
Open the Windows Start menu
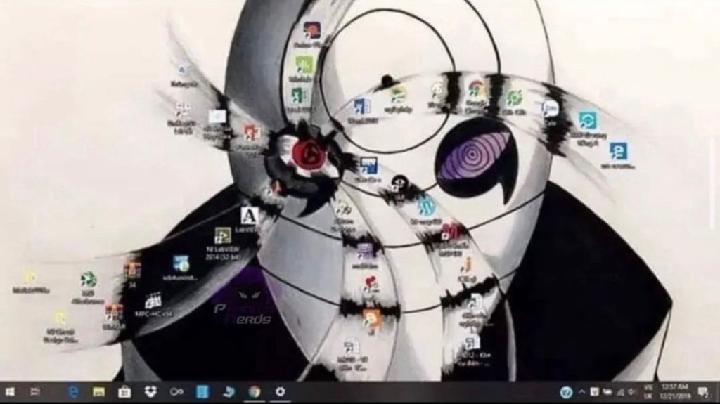(10, 392)
